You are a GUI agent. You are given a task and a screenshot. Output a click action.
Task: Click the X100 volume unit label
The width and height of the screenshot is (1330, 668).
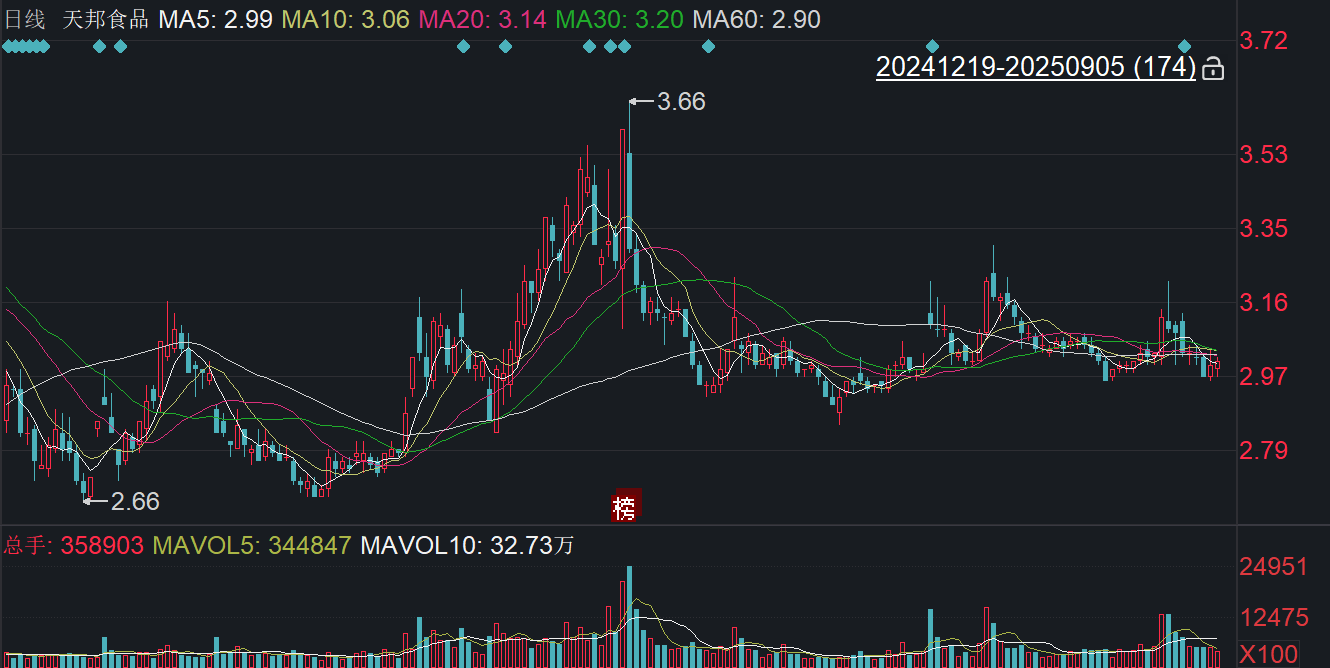click(1267, 655)
